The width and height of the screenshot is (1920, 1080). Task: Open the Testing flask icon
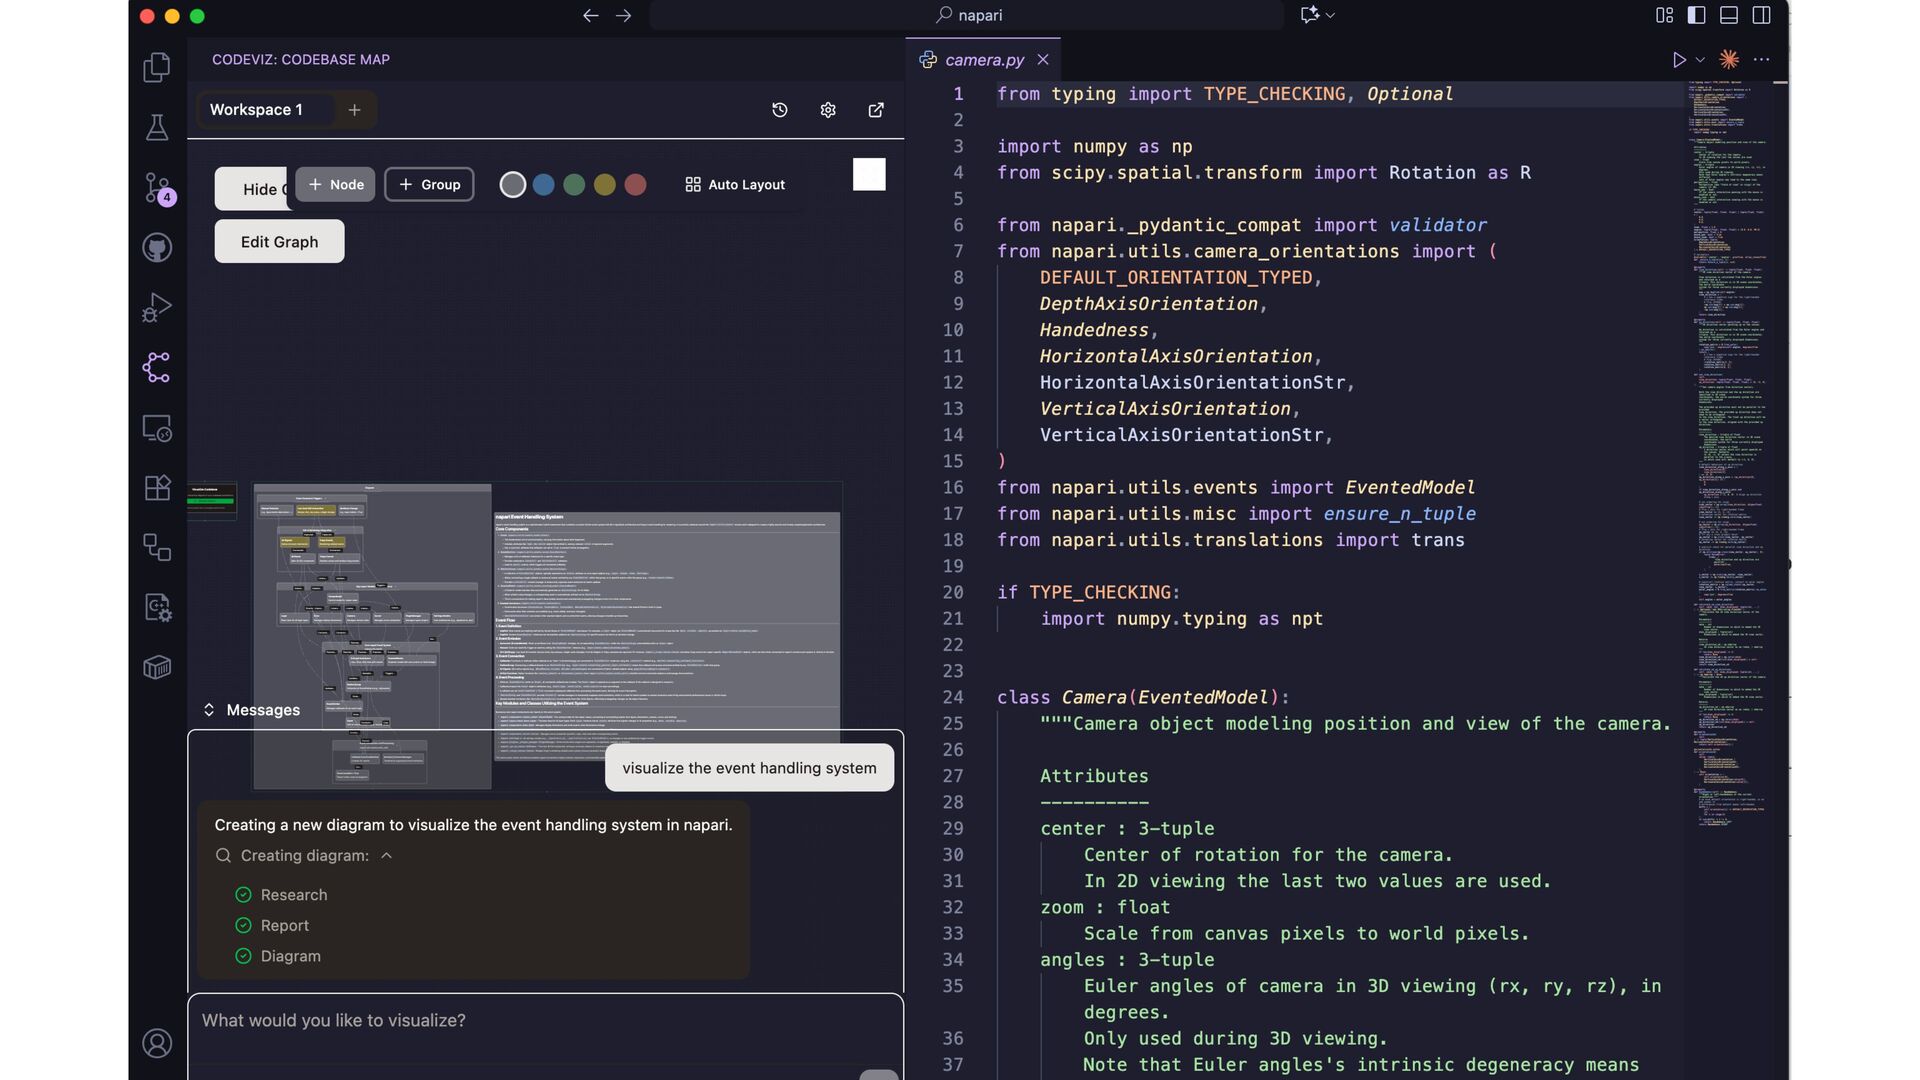pyautogui.click(x=157, y=128)
